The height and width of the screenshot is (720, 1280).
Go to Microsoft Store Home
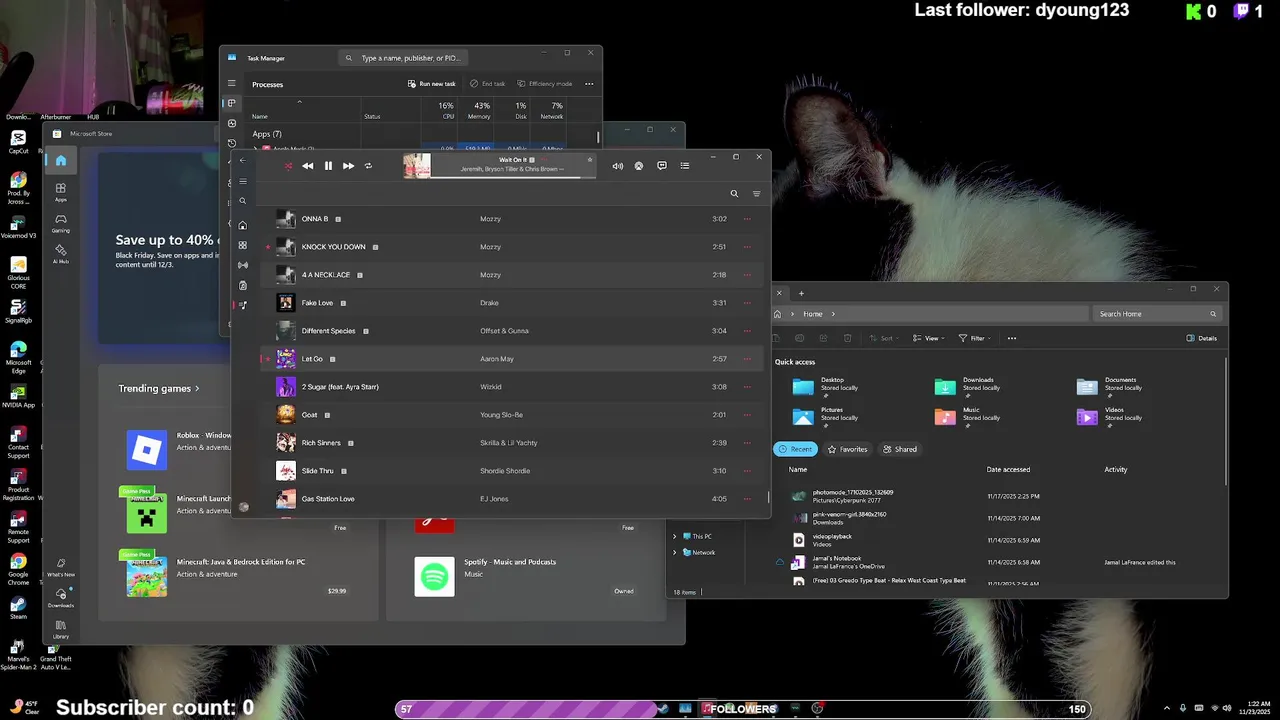pyautogui.click(x=61, y=160)
